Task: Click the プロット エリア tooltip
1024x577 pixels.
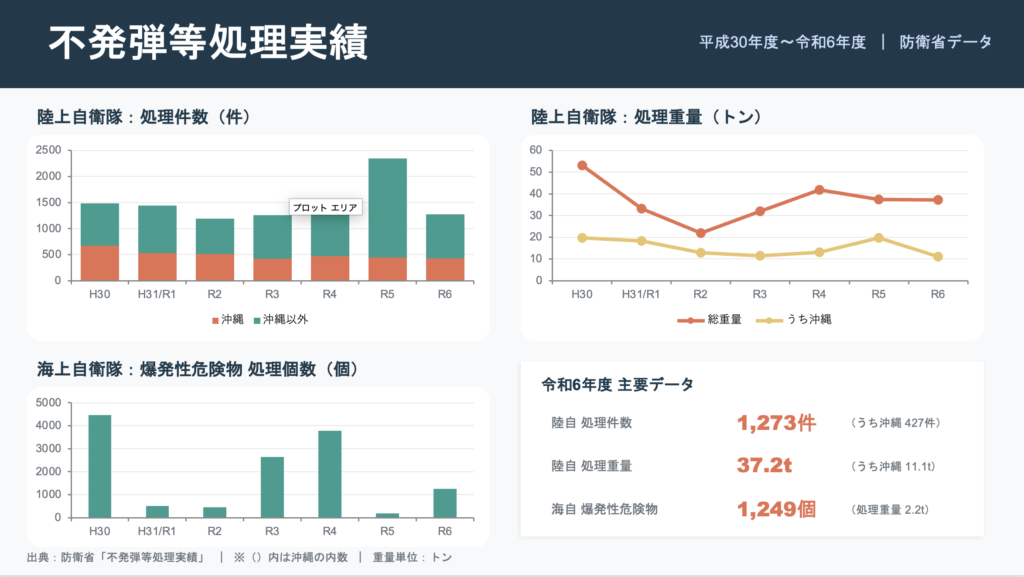Action: (326, 208)
